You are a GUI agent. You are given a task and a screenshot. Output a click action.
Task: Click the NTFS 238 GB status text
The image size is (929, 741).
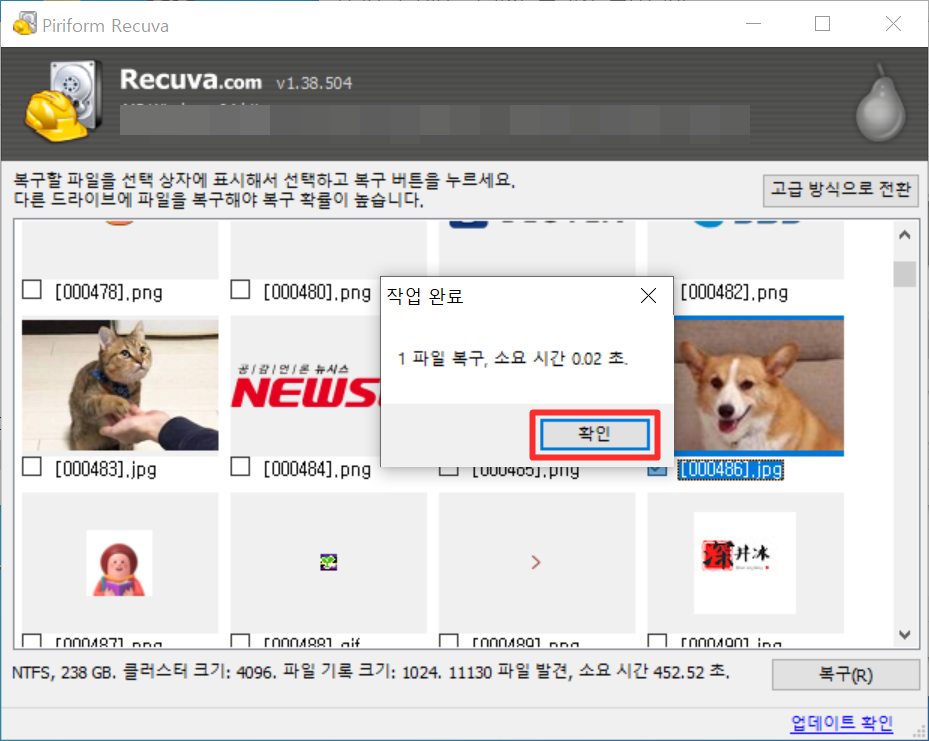(371, 672)
